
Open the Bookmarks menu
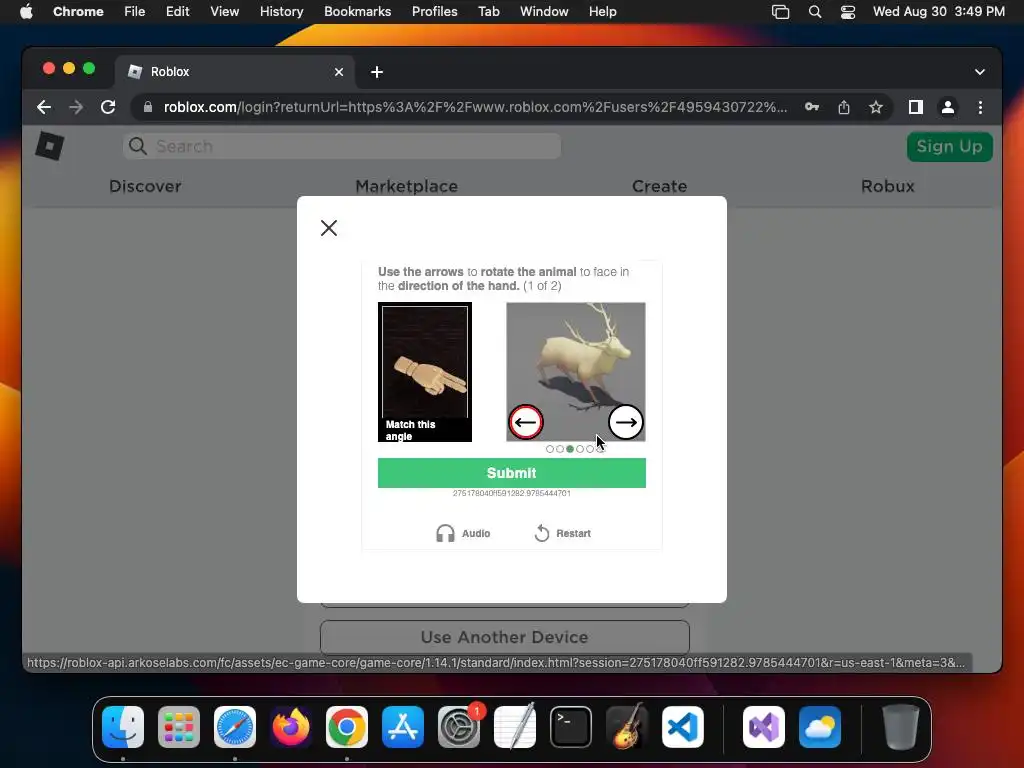[x=357, y=11]
